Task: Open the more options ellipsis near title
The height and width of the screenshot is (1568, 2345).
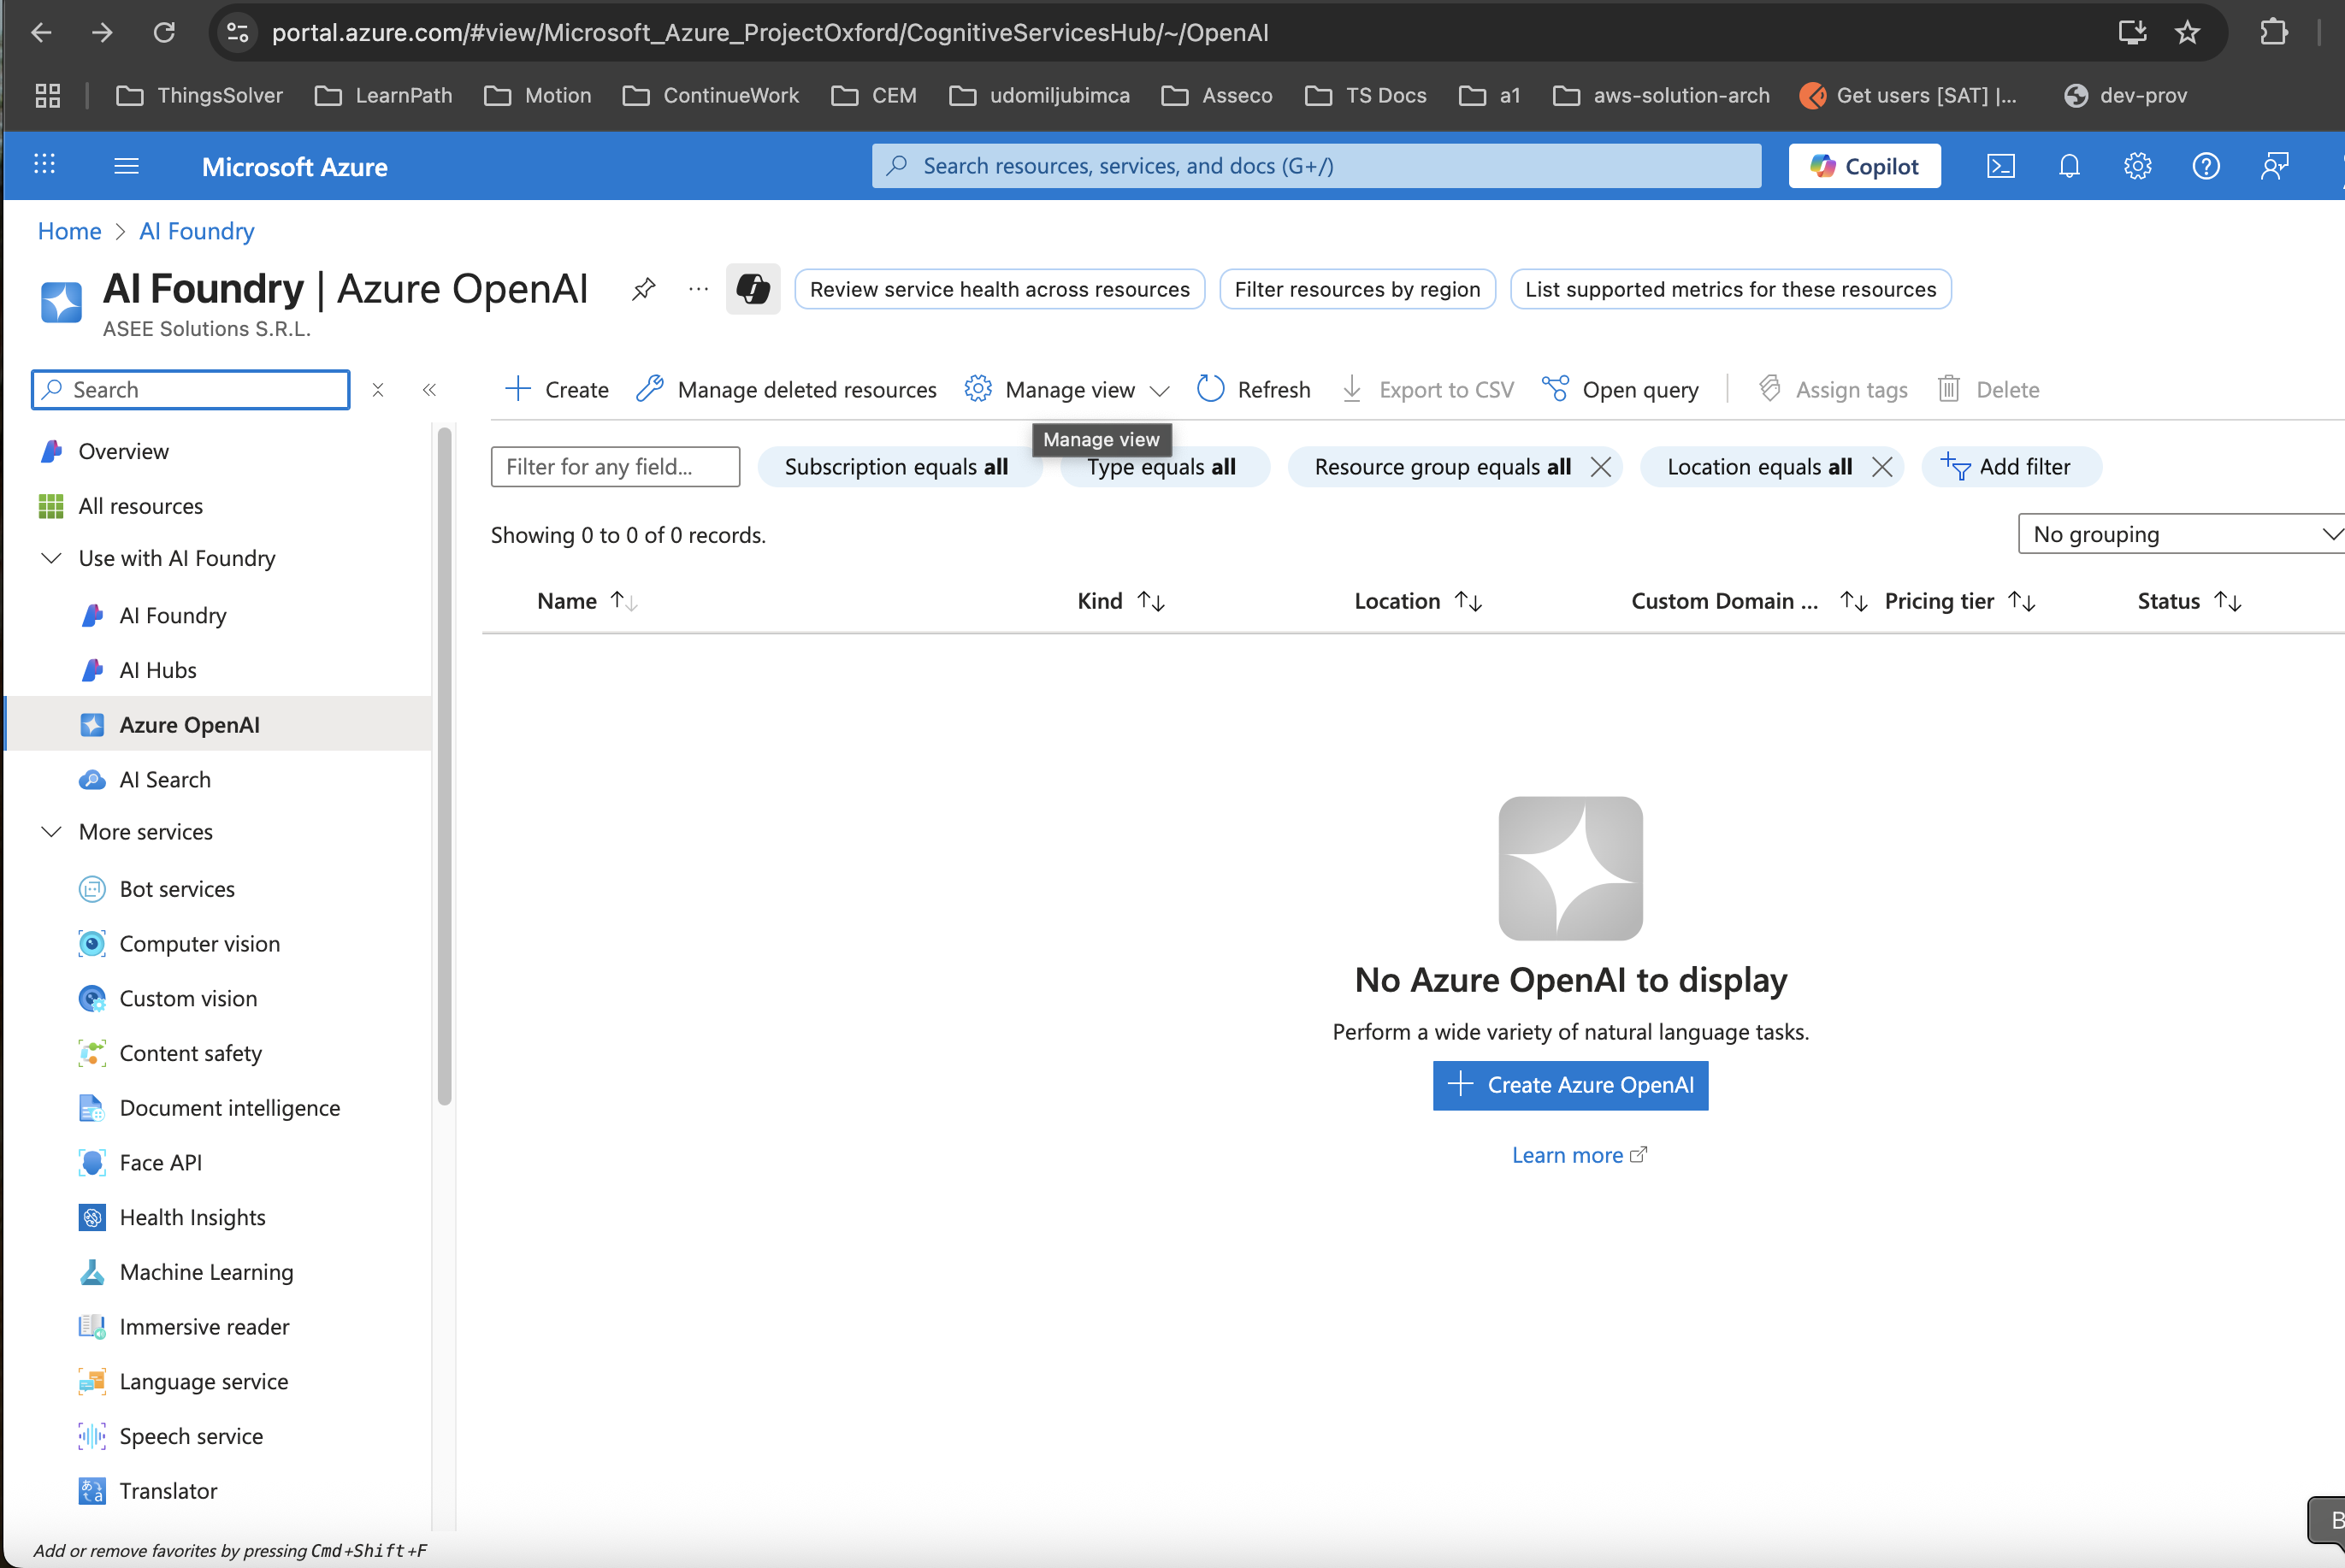Action: tap(698, 289)
